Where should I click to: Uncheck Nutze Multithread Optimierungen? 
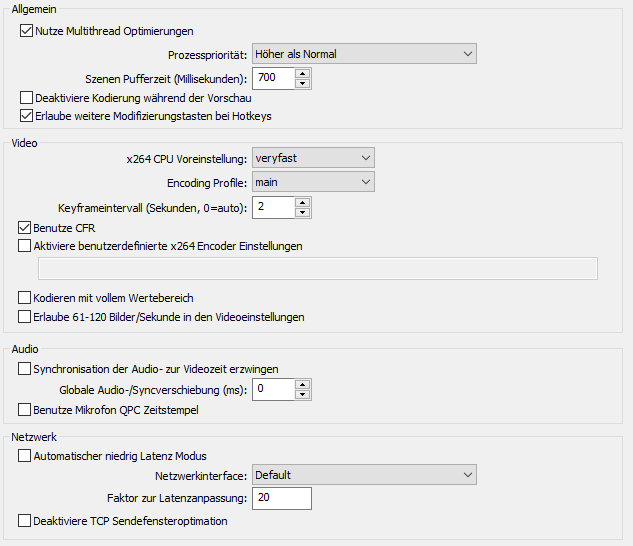26,31
